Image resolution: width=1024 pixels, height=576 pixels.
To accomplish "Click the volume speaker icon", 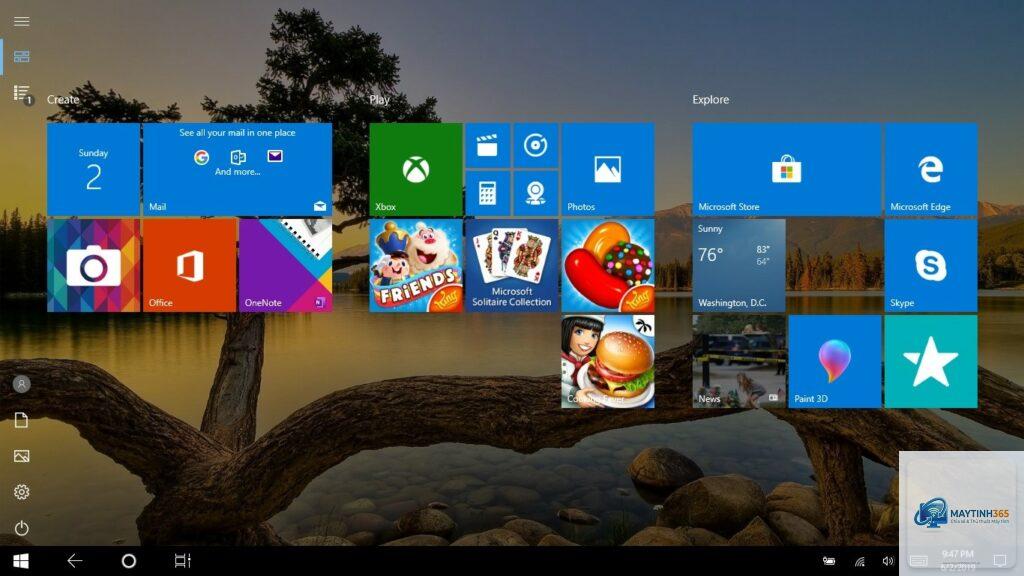I will point(888,561).
